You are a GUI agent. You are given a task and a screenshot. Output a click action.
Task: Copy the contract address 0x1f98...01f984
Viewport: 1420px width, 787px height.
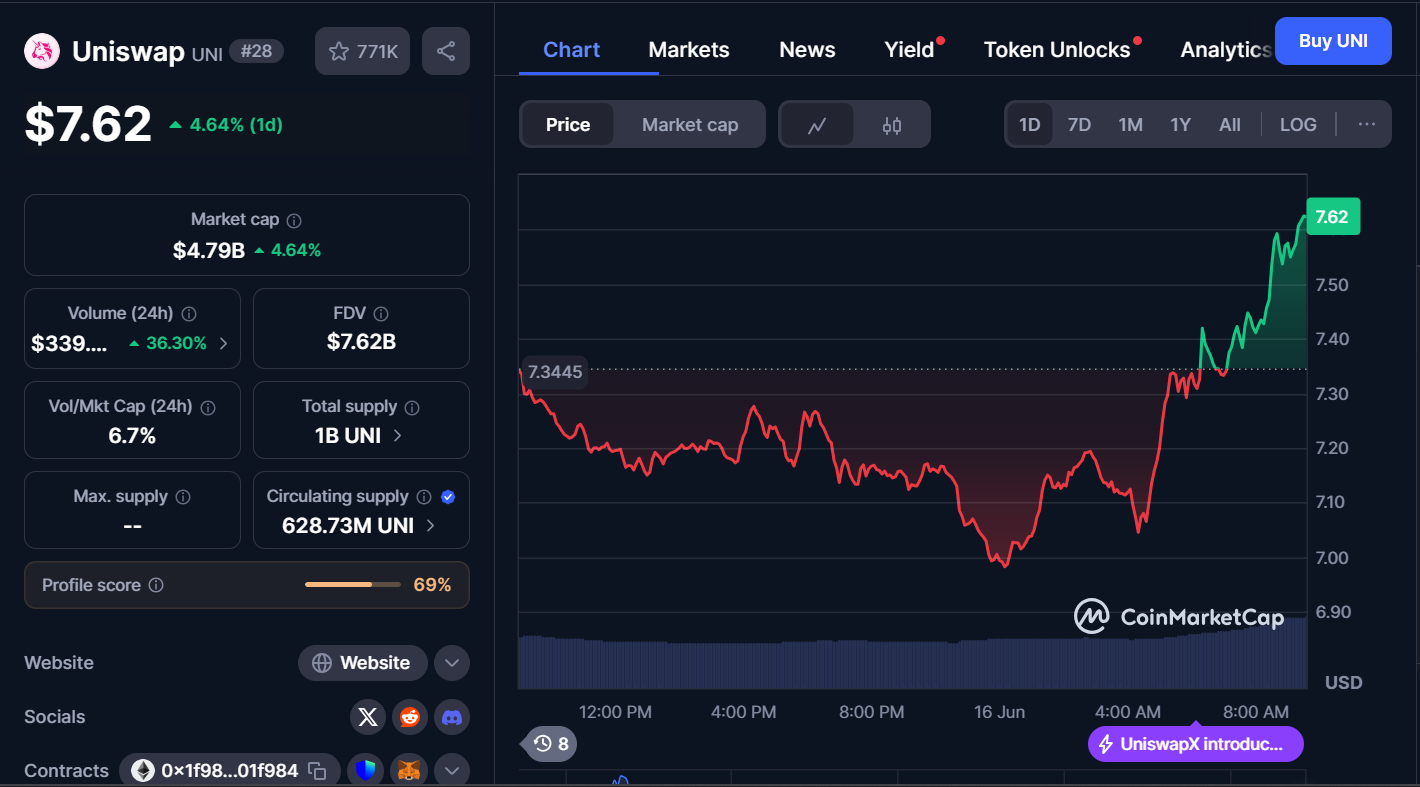[x=317, y=771]
